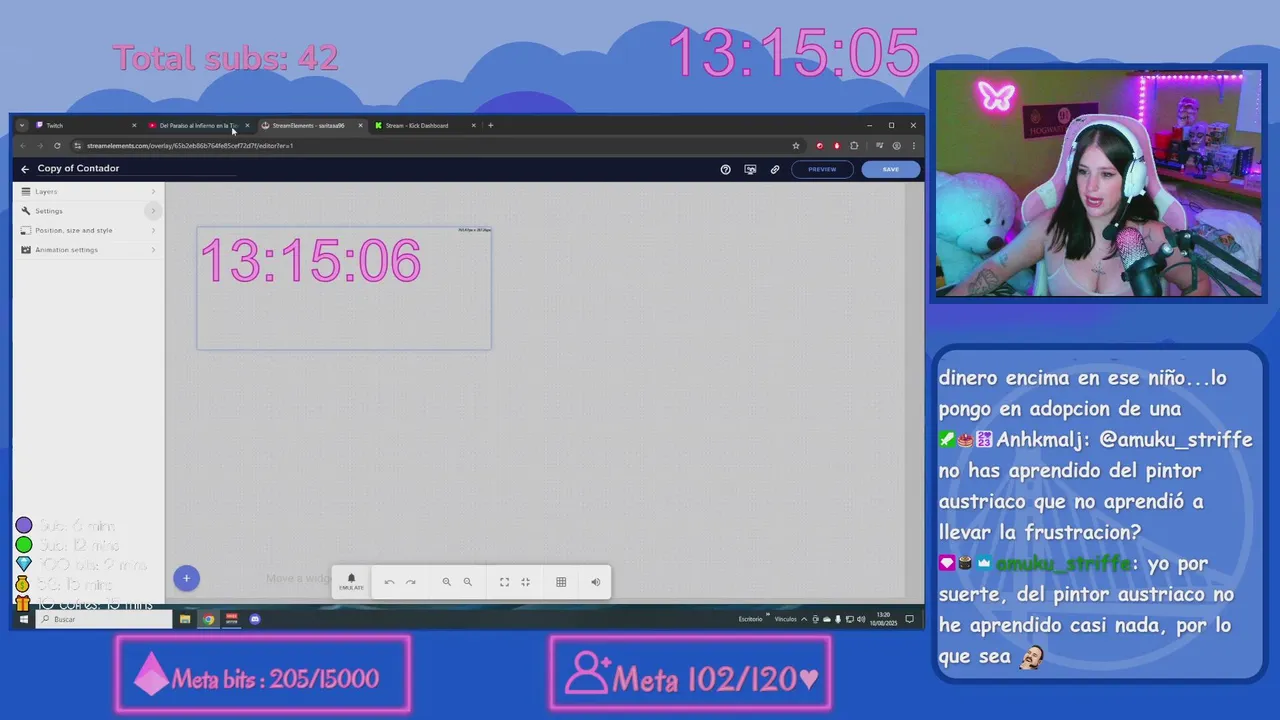
Task: Switch to the Twitch browser tab
Action: [85, 125]
